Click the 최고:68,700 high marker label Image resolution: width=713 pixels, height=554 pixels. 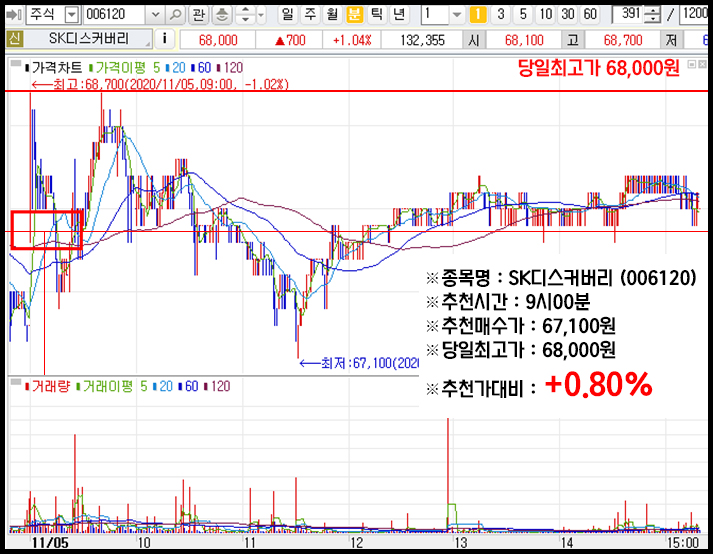pyautogui.click(x=160, y=85)
